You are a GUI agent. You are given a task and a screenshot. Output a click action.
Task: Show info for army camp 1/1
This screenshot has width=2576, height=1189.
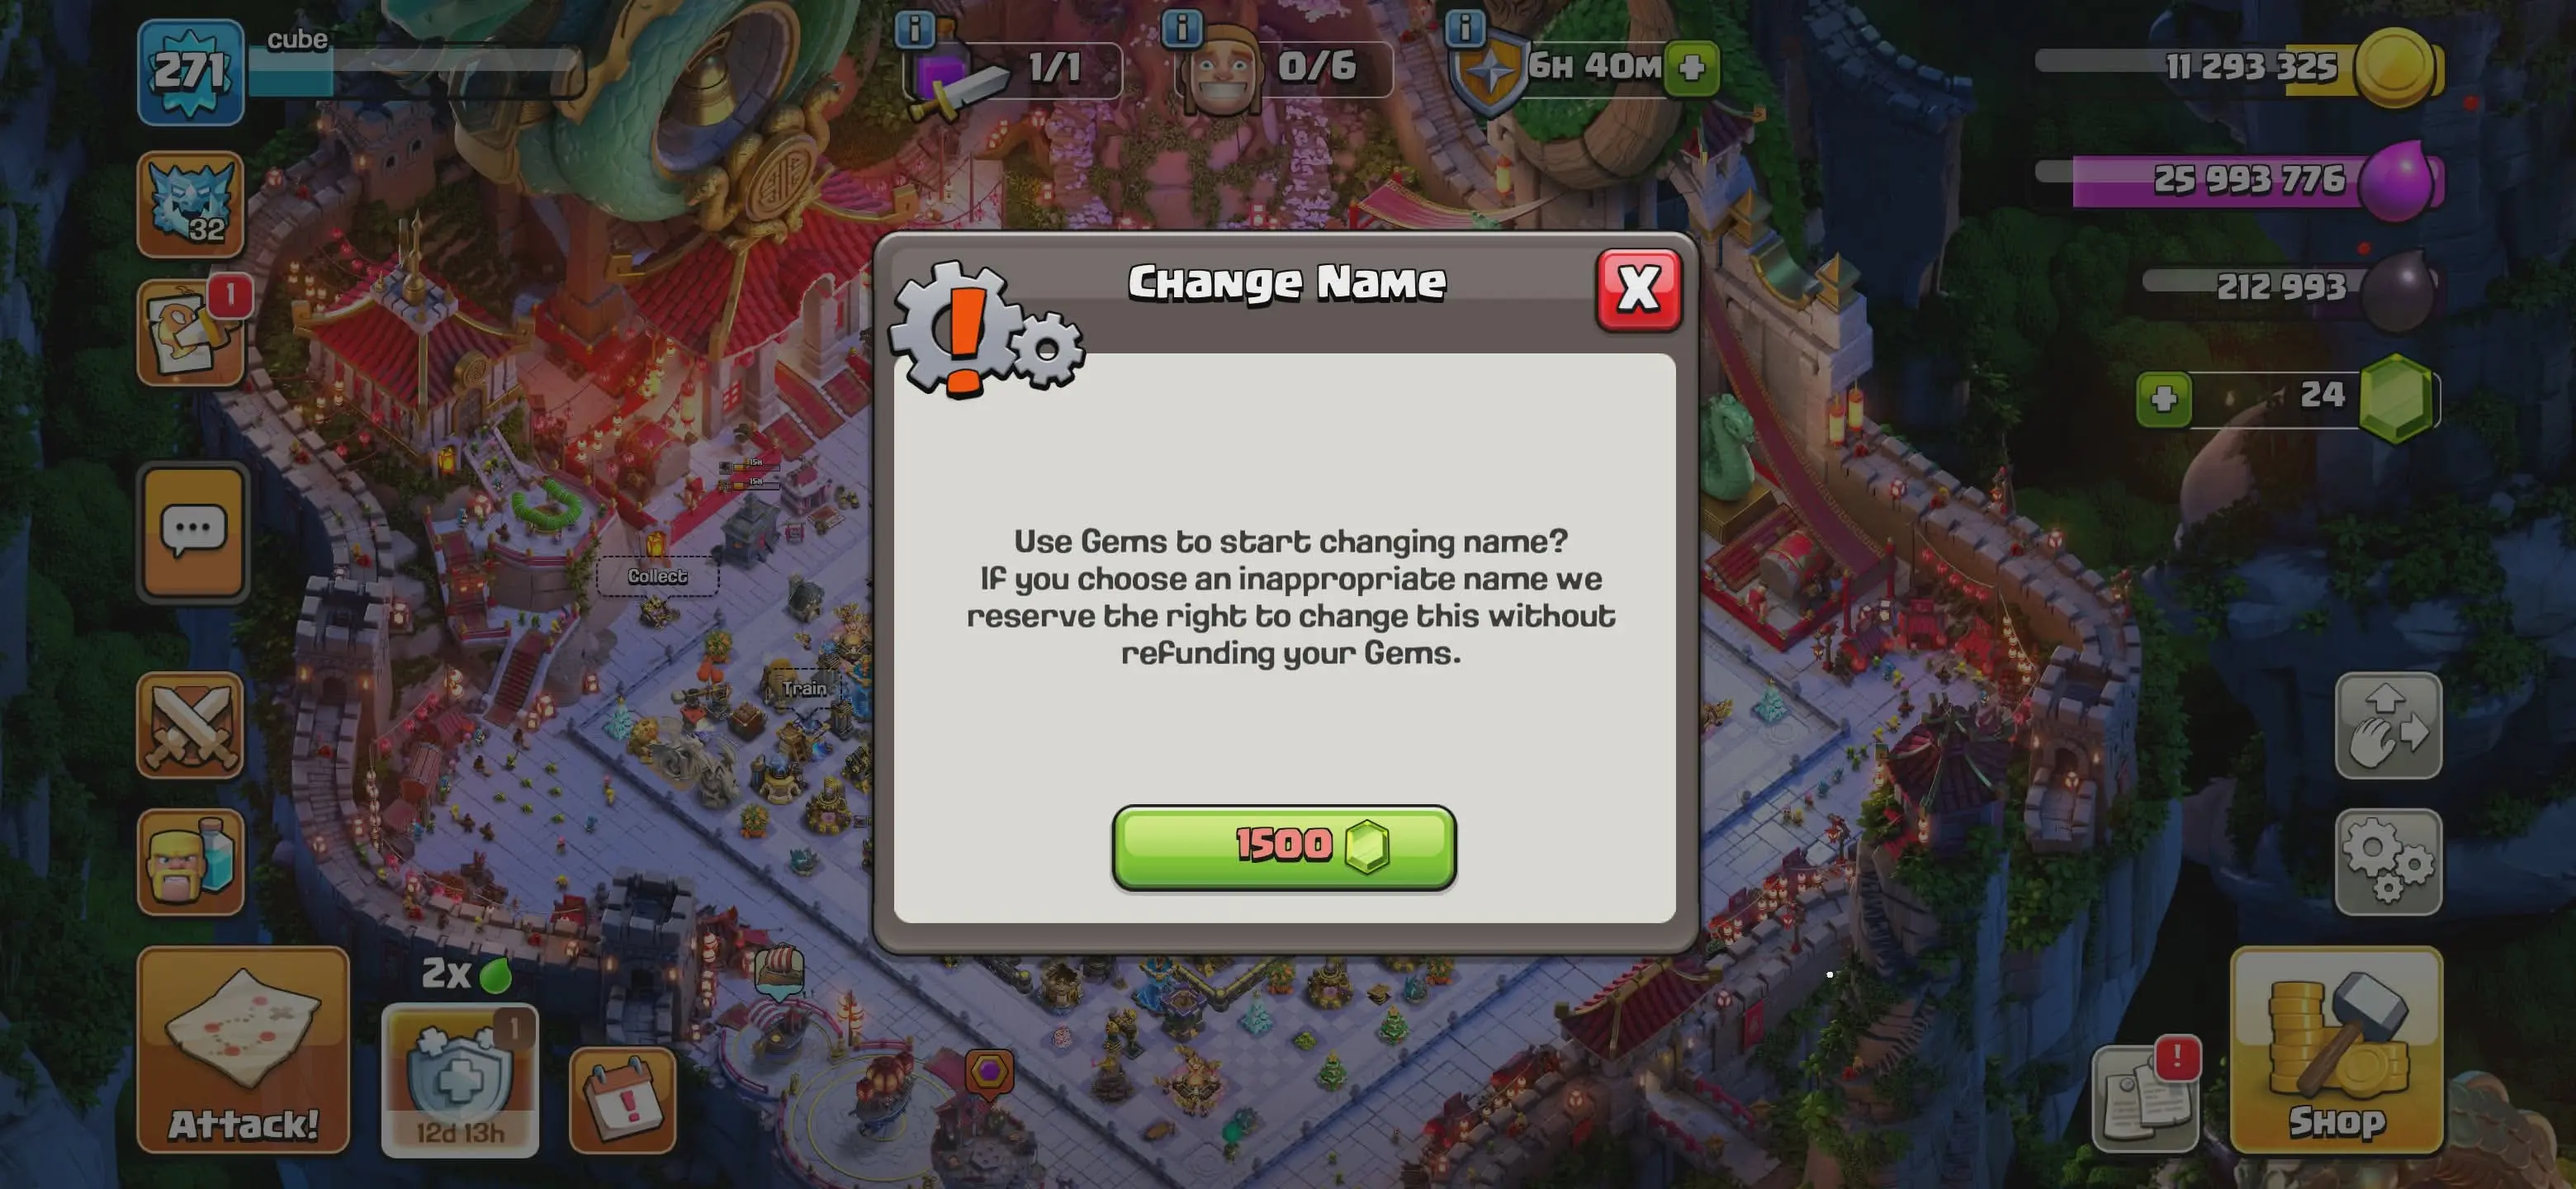(914, 30)
